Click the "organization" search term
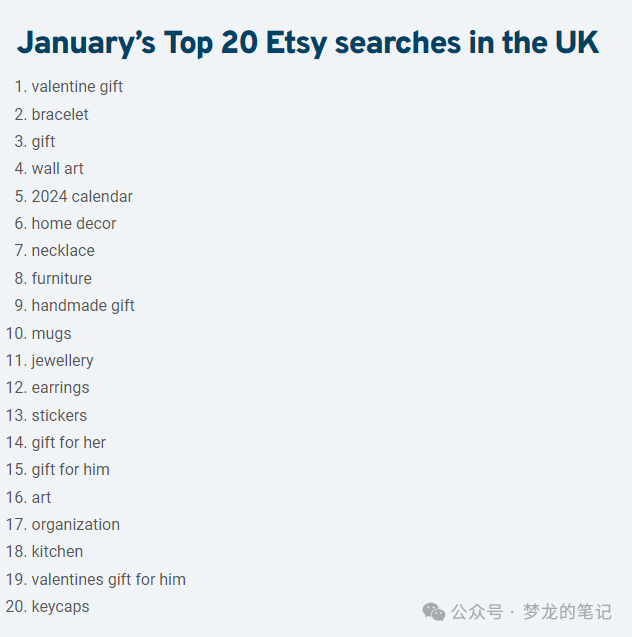Image resolution: width=632 pixels, height=637 pixels. pyautogui.click(x=75, y=525)
